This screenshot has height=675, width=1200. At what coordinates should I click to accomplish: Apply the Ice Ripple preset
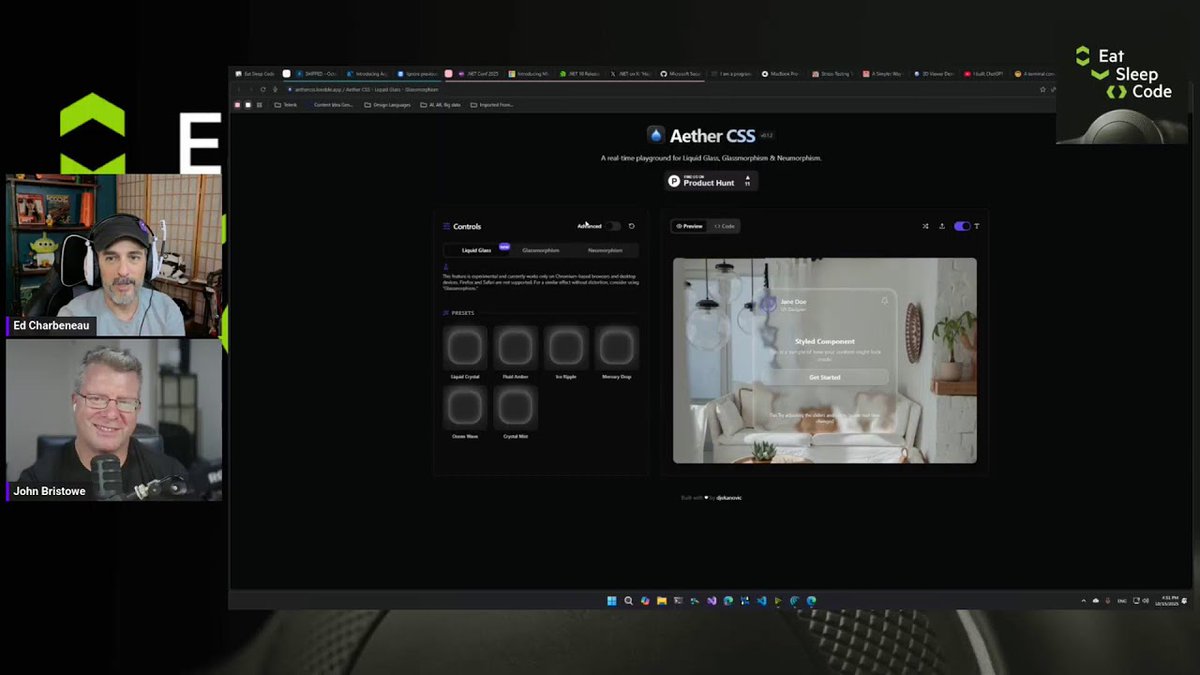tap(566, 348)
